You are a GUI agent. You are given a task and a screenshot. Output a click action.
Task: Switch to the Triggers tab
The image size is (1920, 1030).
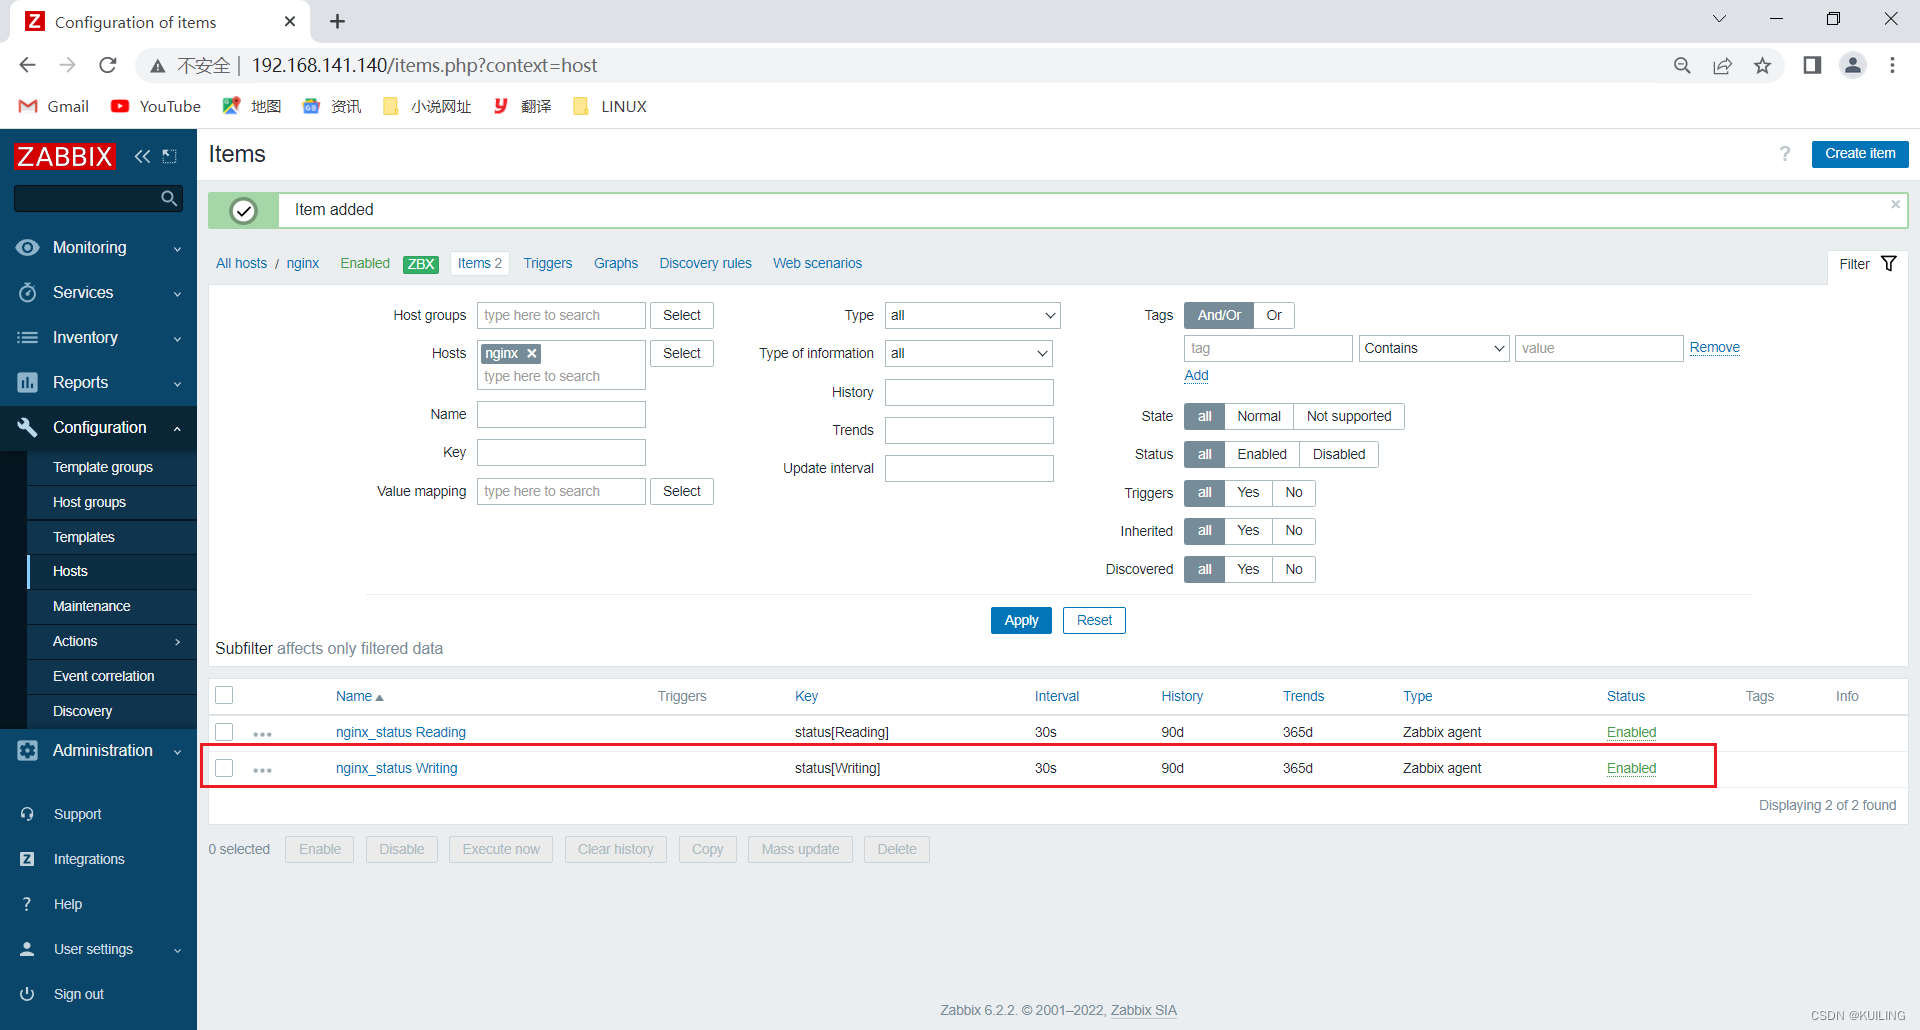(x=548, y=263)
